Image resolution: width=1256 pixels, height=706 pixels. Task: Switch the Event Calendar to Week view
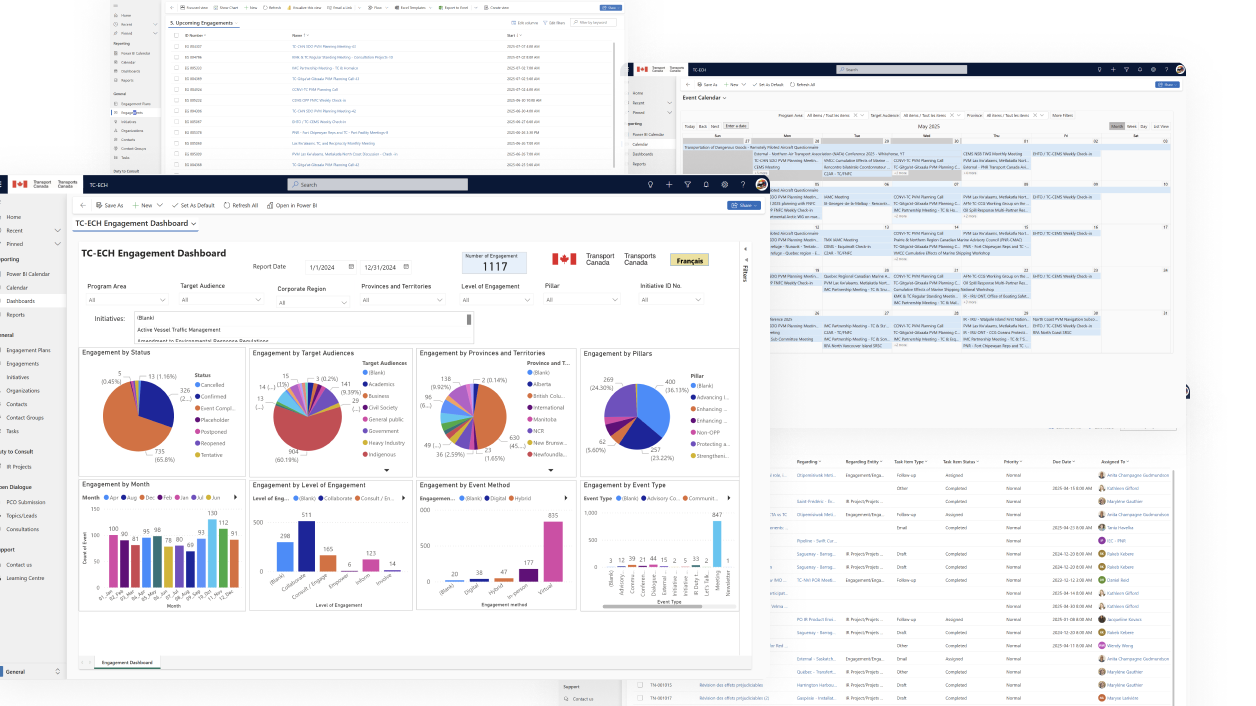(1131, 127)
